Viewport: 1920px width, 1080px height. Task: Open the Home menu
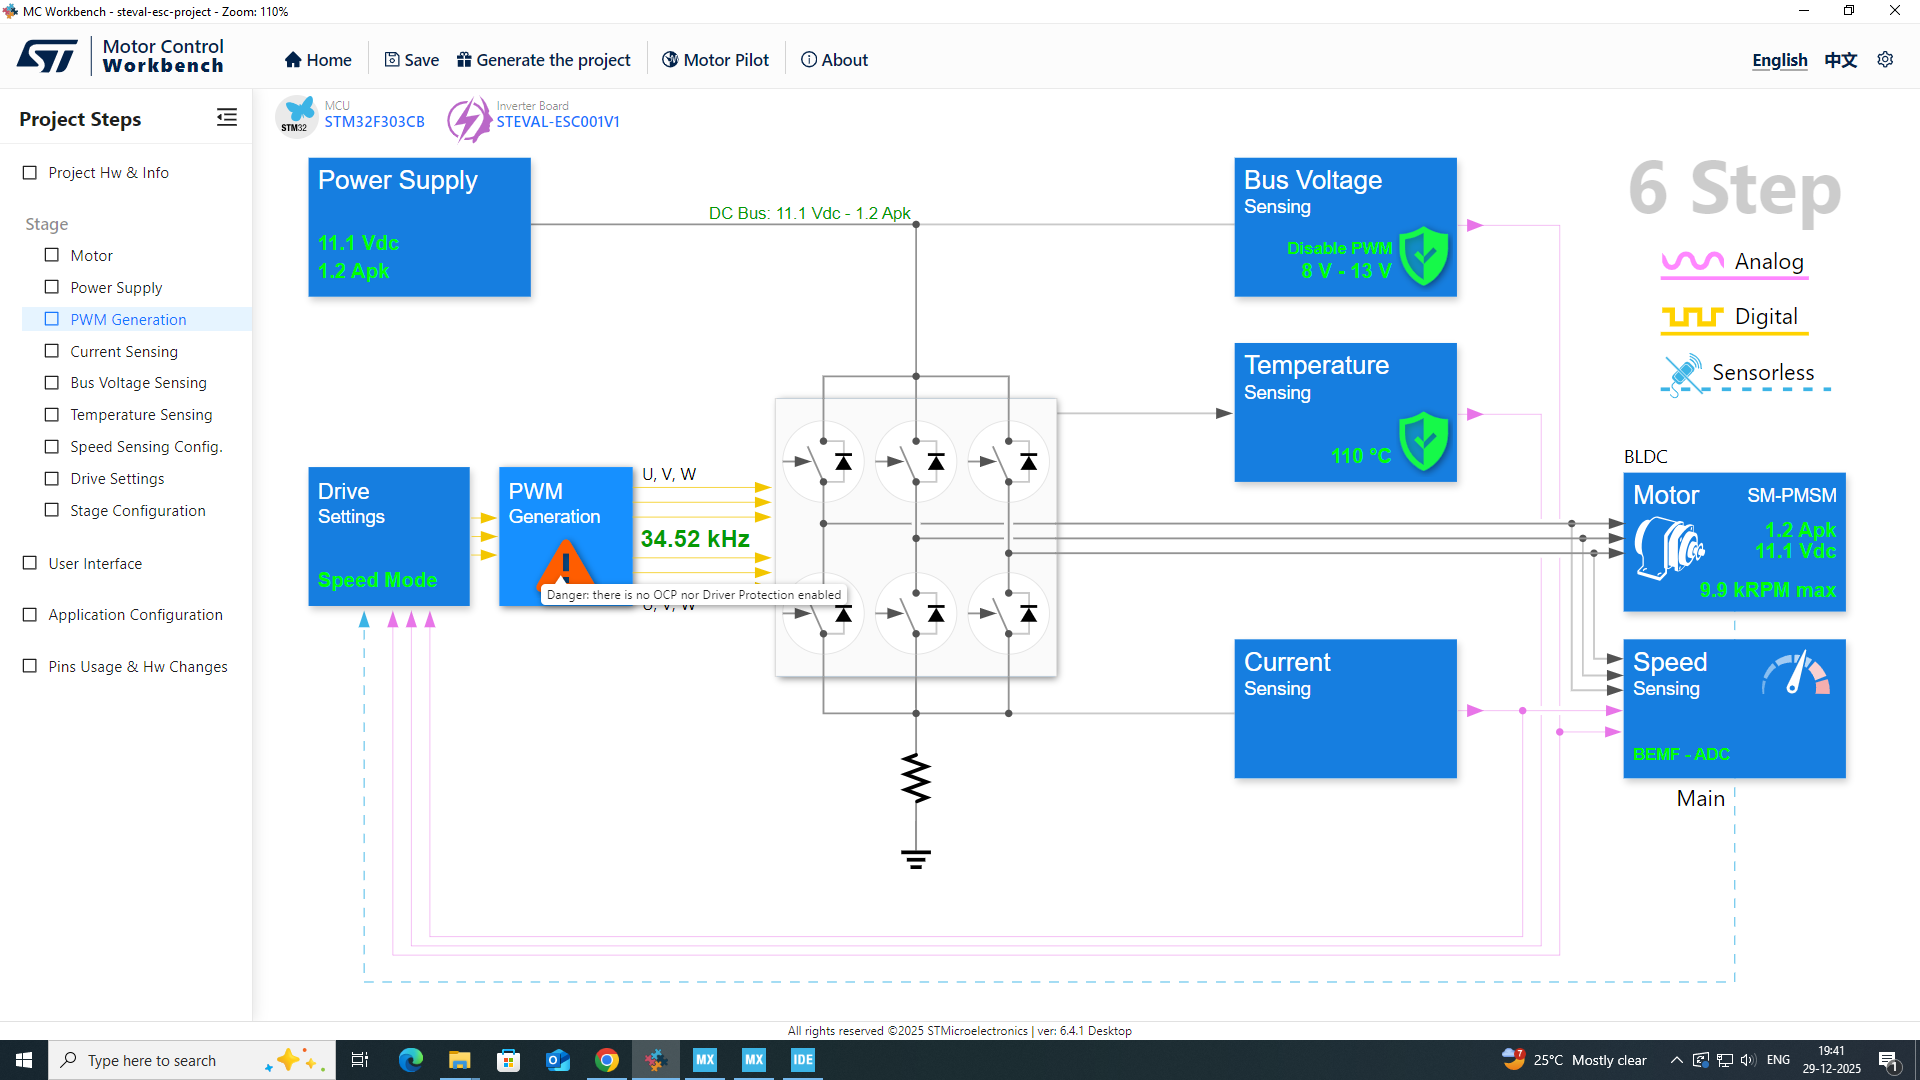coord(318,60)
